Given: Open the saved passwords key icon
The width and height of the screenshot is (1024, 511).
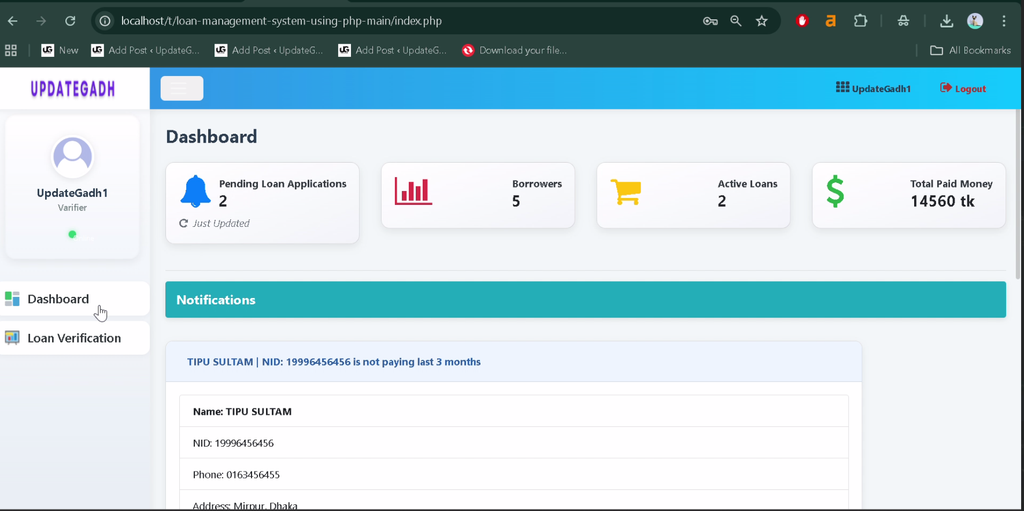Looking at the screenshot, I should (x=710, y=21).
